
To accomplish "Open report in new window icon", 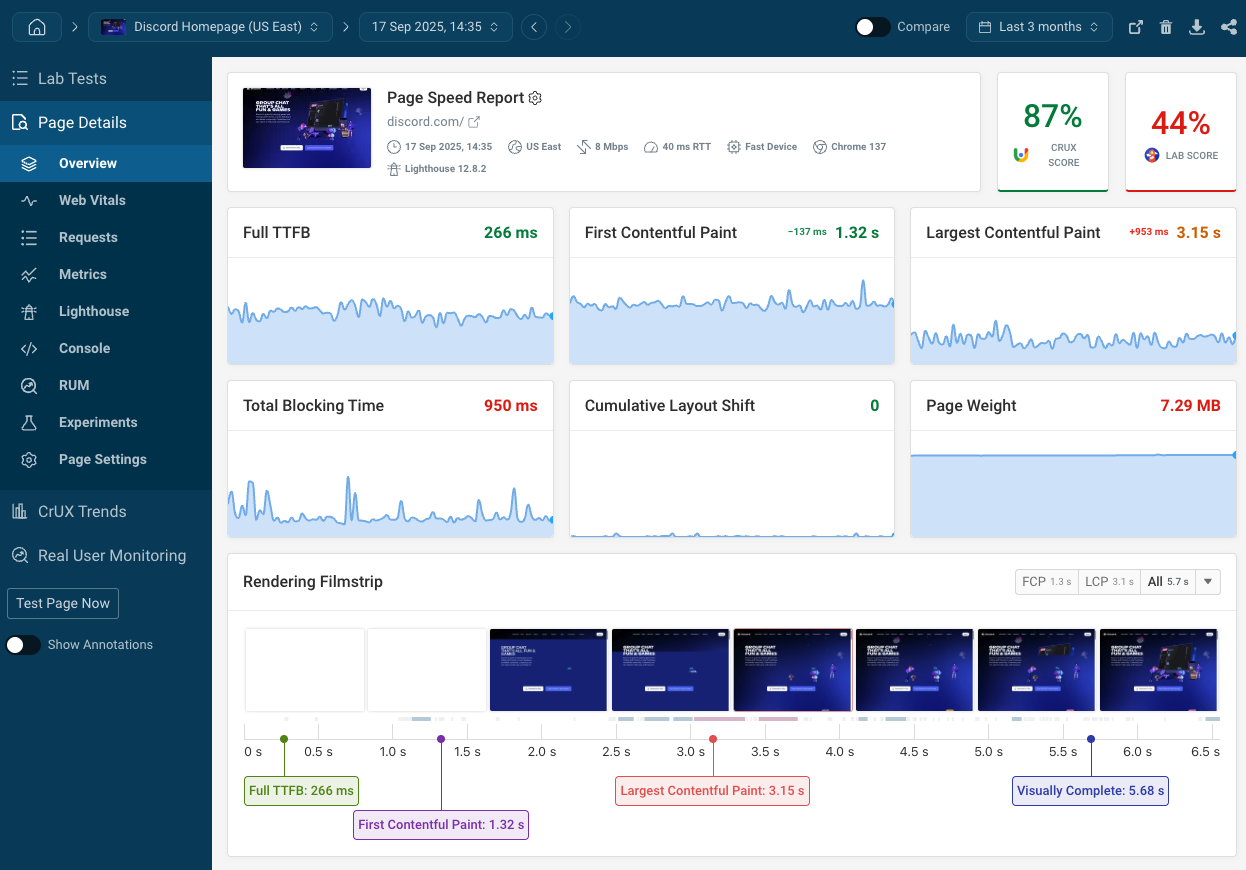I will pyautogui.click(x=1135, y=27).
